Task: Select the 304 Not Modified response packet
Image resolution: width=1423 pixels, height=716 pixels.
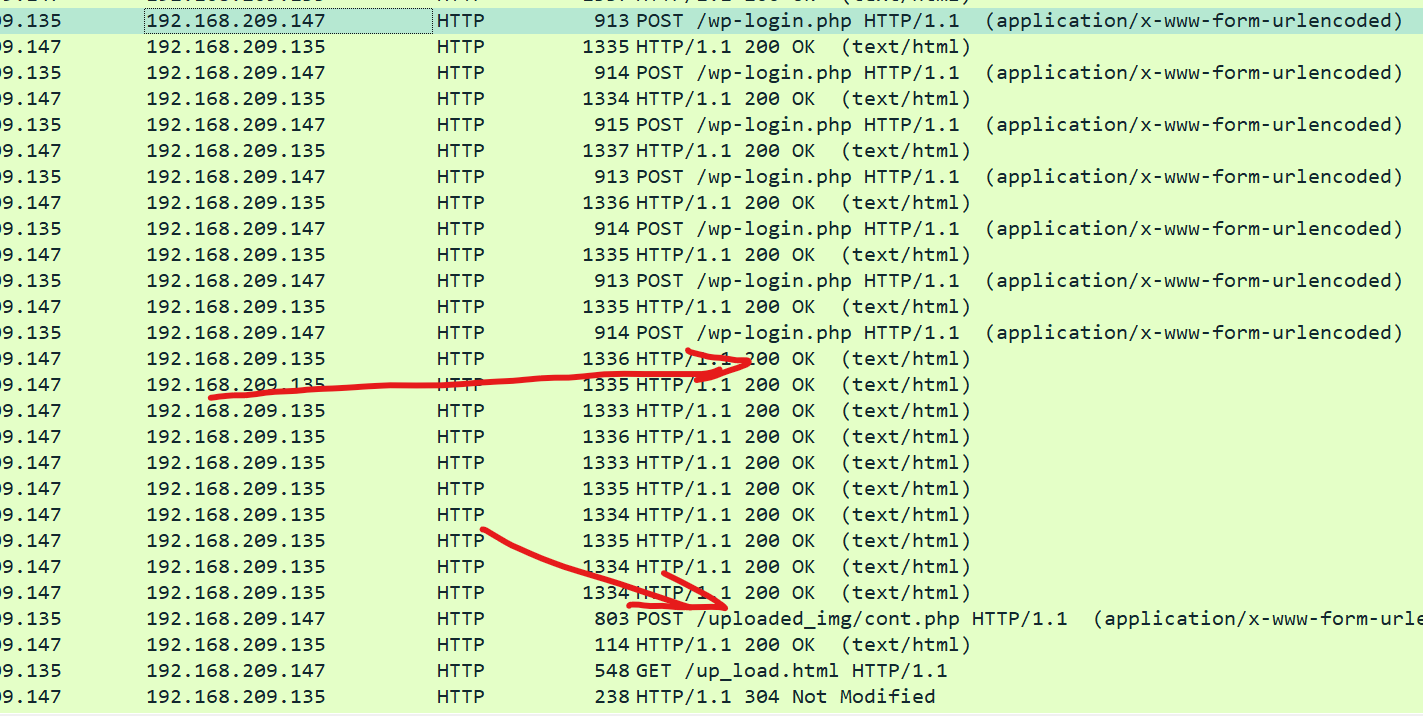Action: (711, 697)
